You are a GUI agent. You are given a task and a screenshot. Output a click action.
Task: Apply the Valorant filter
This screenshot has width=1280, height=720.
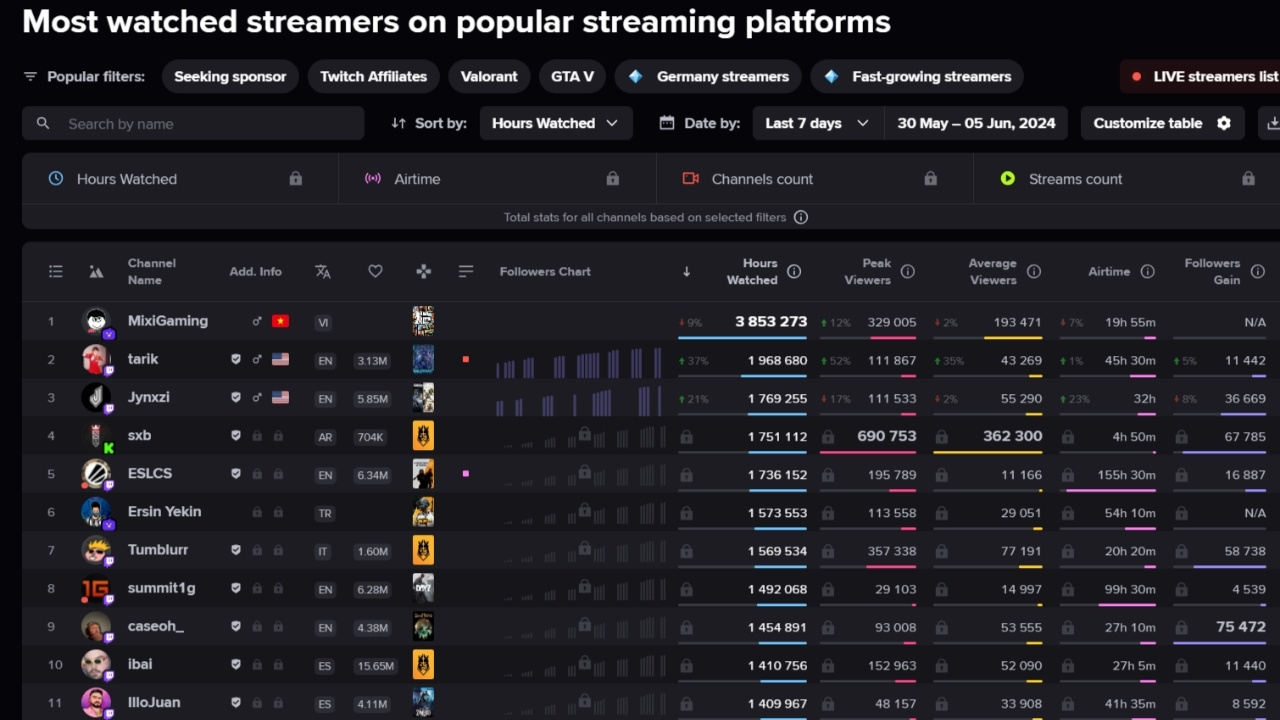[x=489, y=76]
